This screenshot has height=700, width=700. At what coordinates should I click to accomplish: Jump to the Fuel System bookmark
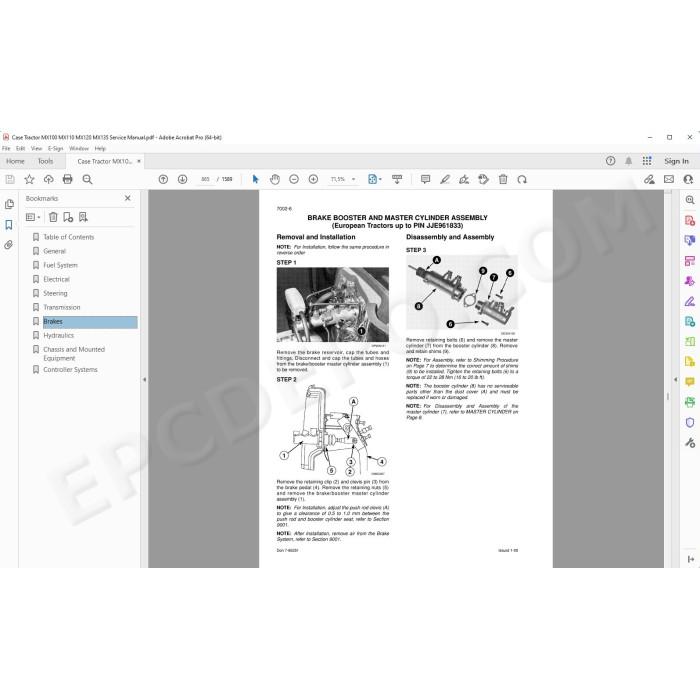point(60,265)
